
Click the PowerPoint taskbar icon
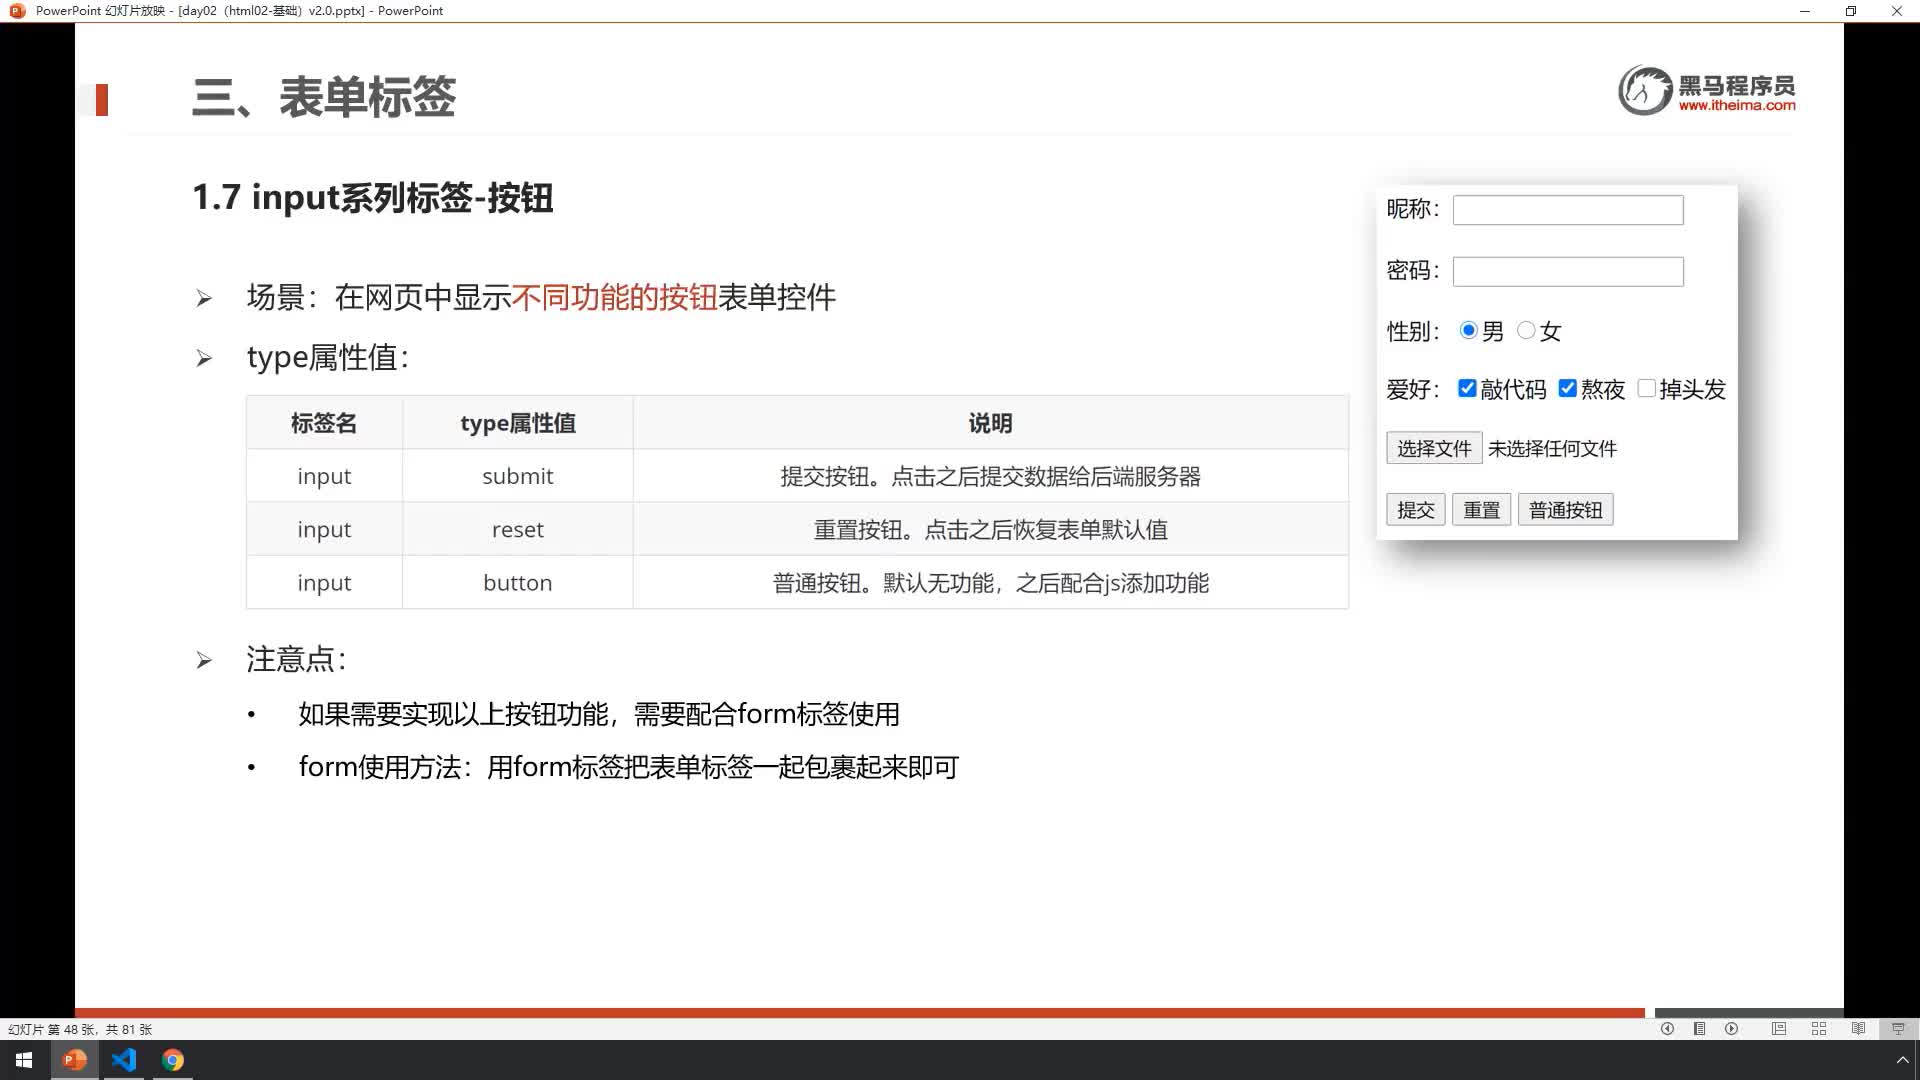pyautogui.click(x=74, y=1060)
